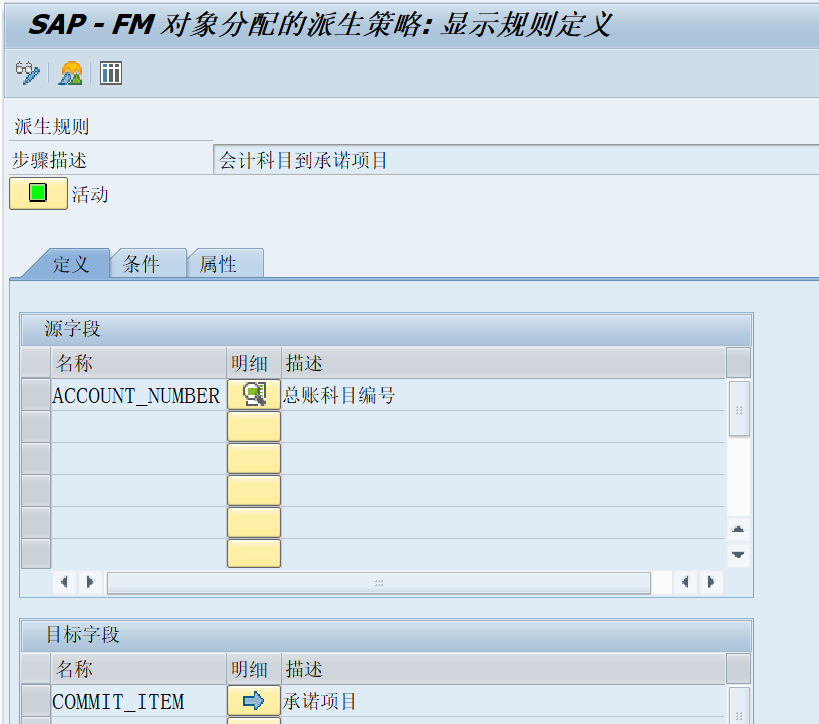Click the target table vertical scrollbar thumb

(739, 706)
